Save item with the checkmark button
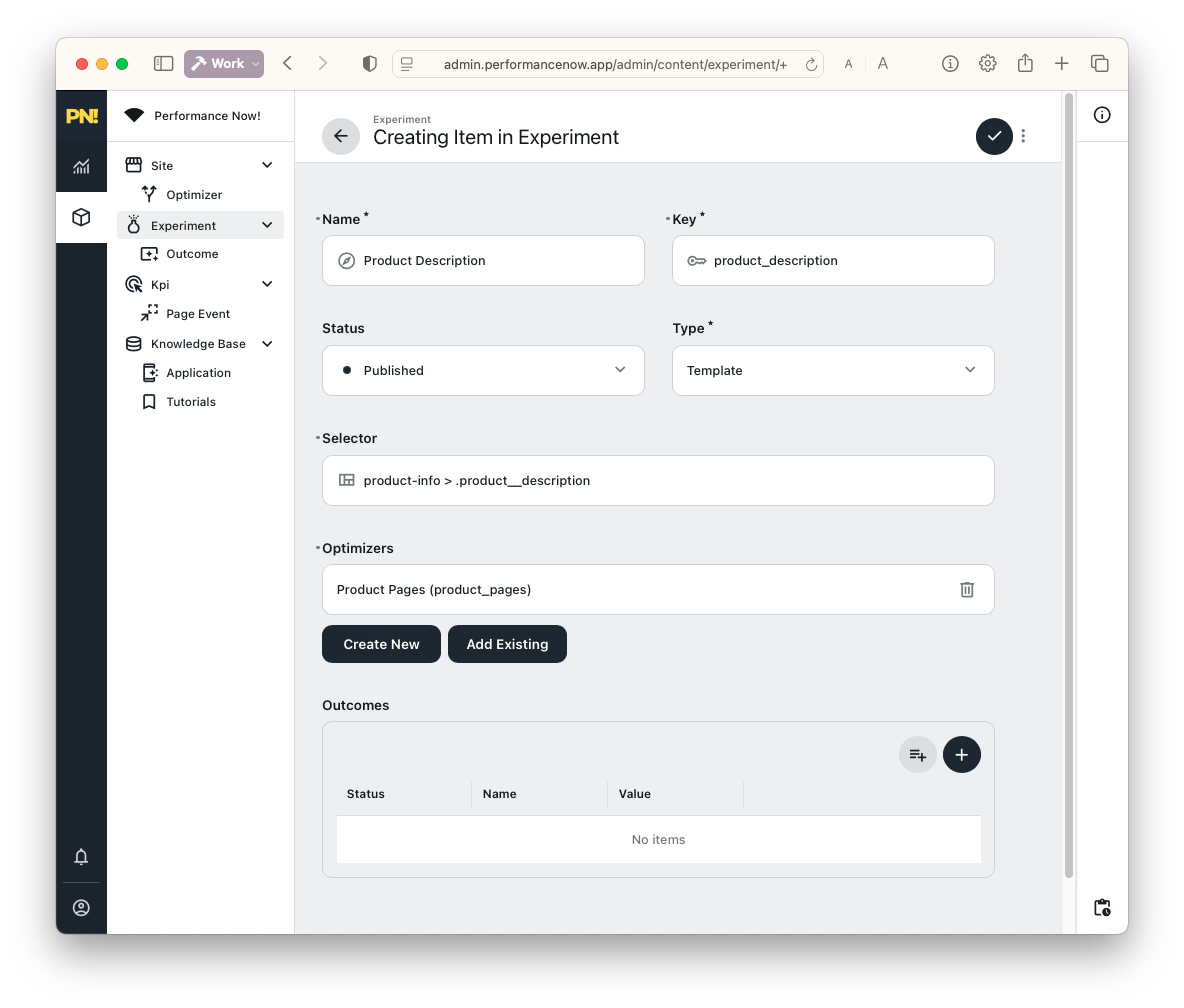Screen dimensions: 1184x1008 click(994, 136)
